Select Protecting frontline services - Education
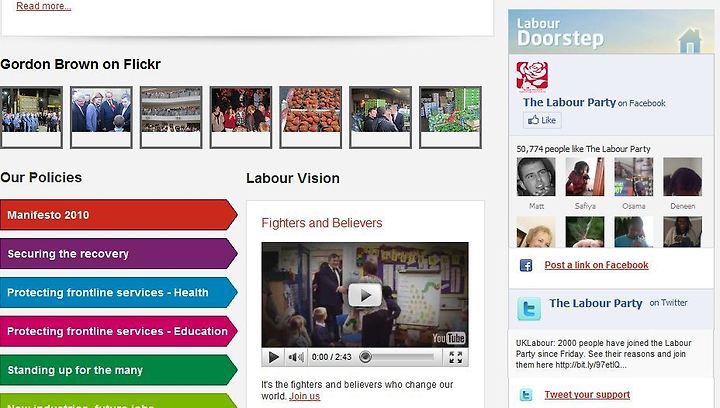 [118, 331]
